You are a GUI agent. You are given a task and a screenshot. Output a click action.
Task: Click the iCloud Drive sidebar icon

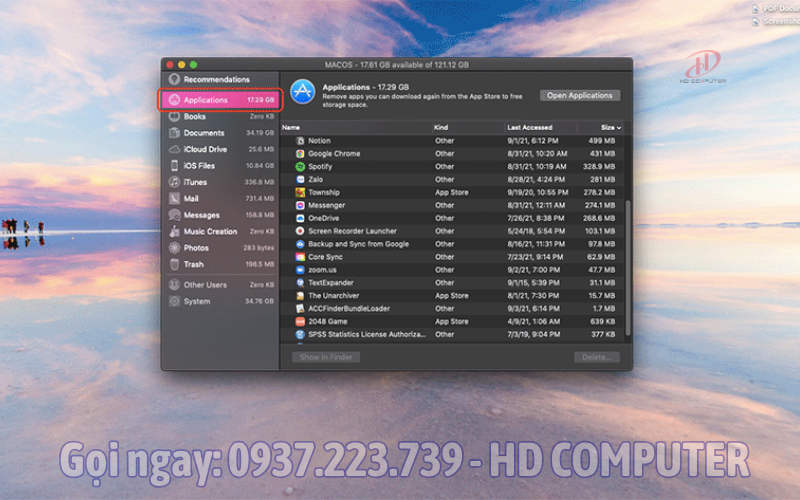[x=174, y=149]
